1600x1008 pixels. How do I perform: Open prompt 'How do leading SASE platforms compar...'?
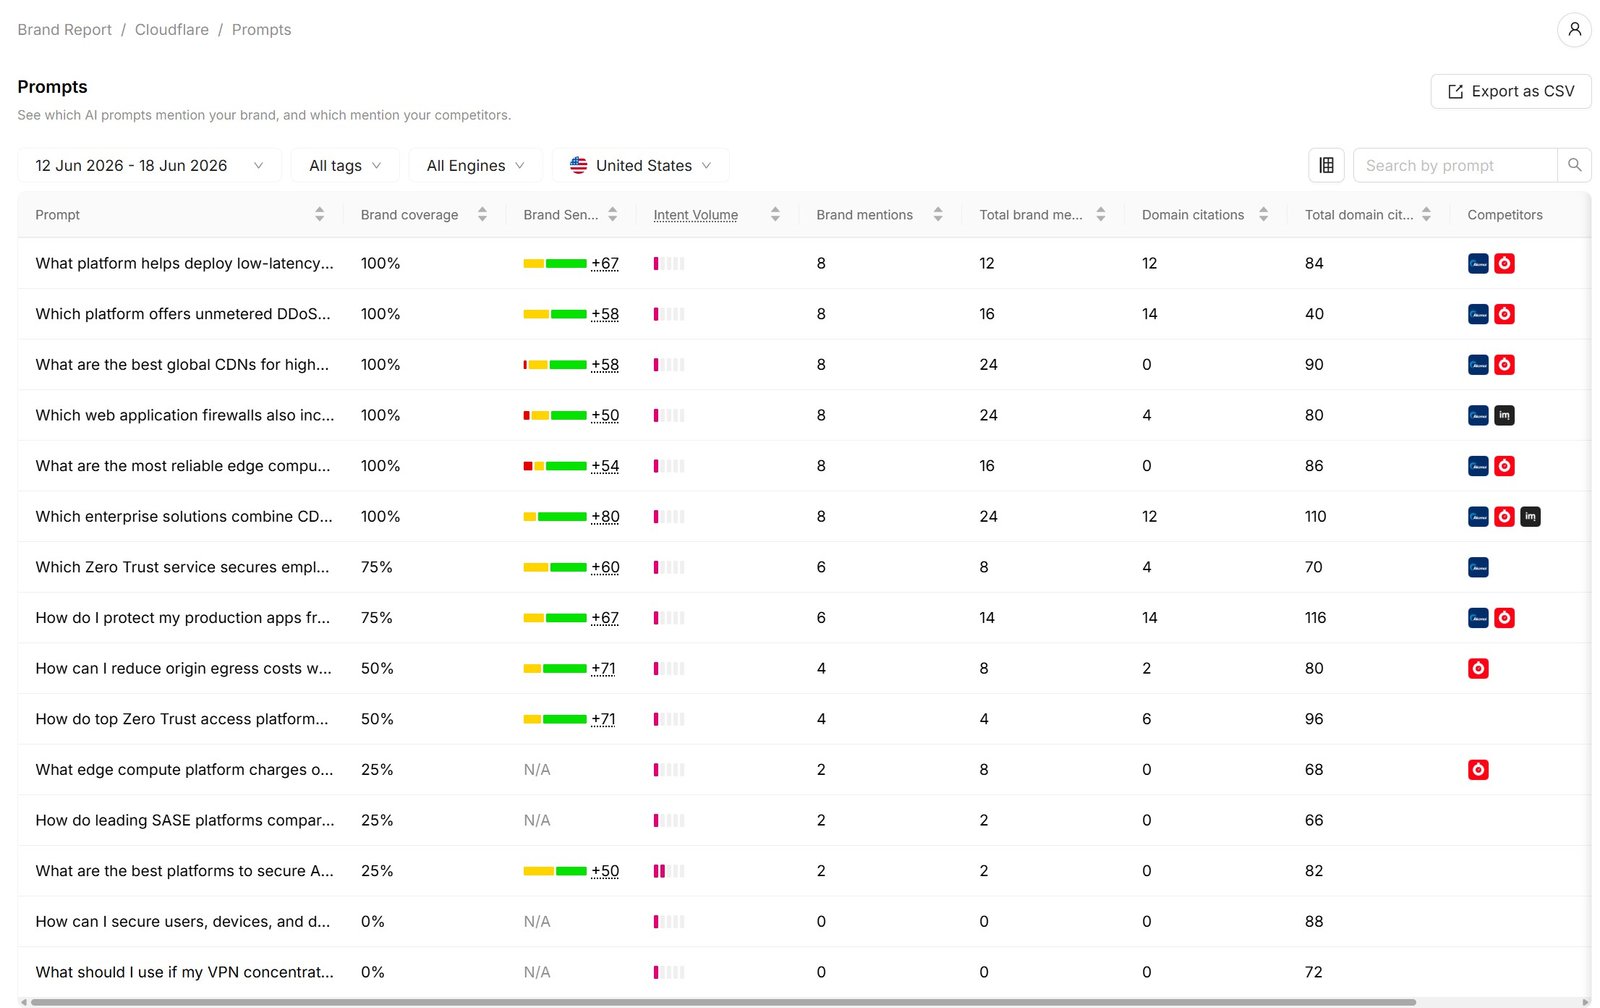pyautogui.click(x=185, y=820)
